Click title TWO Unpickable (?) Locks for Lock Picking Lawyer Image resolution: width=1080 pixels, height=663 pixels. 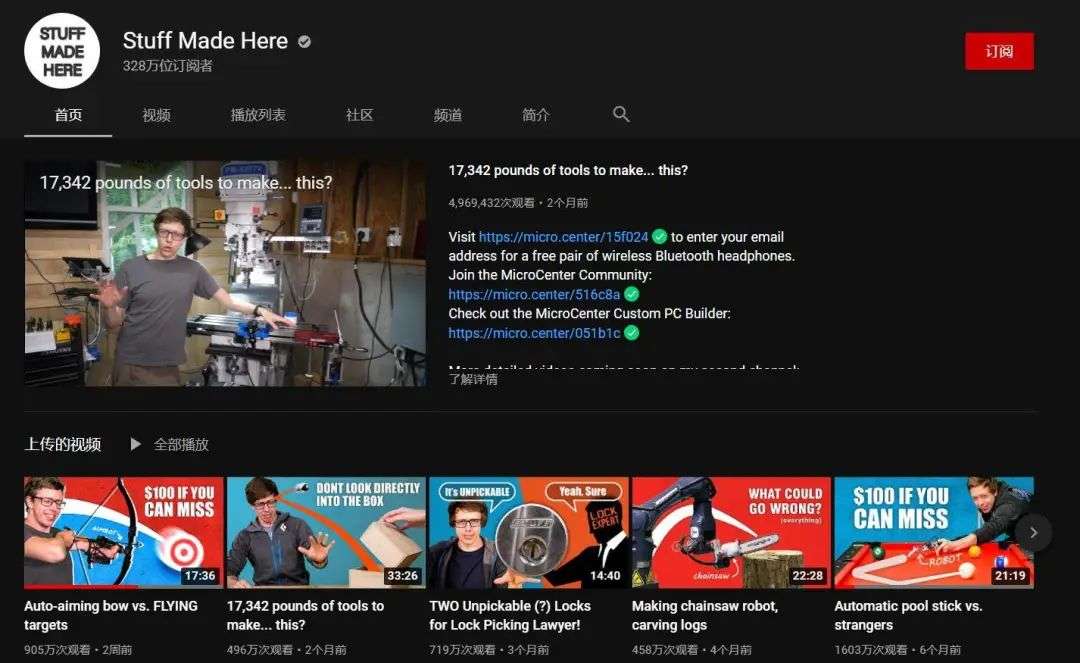pyautogui.click(x=510, y=615)
